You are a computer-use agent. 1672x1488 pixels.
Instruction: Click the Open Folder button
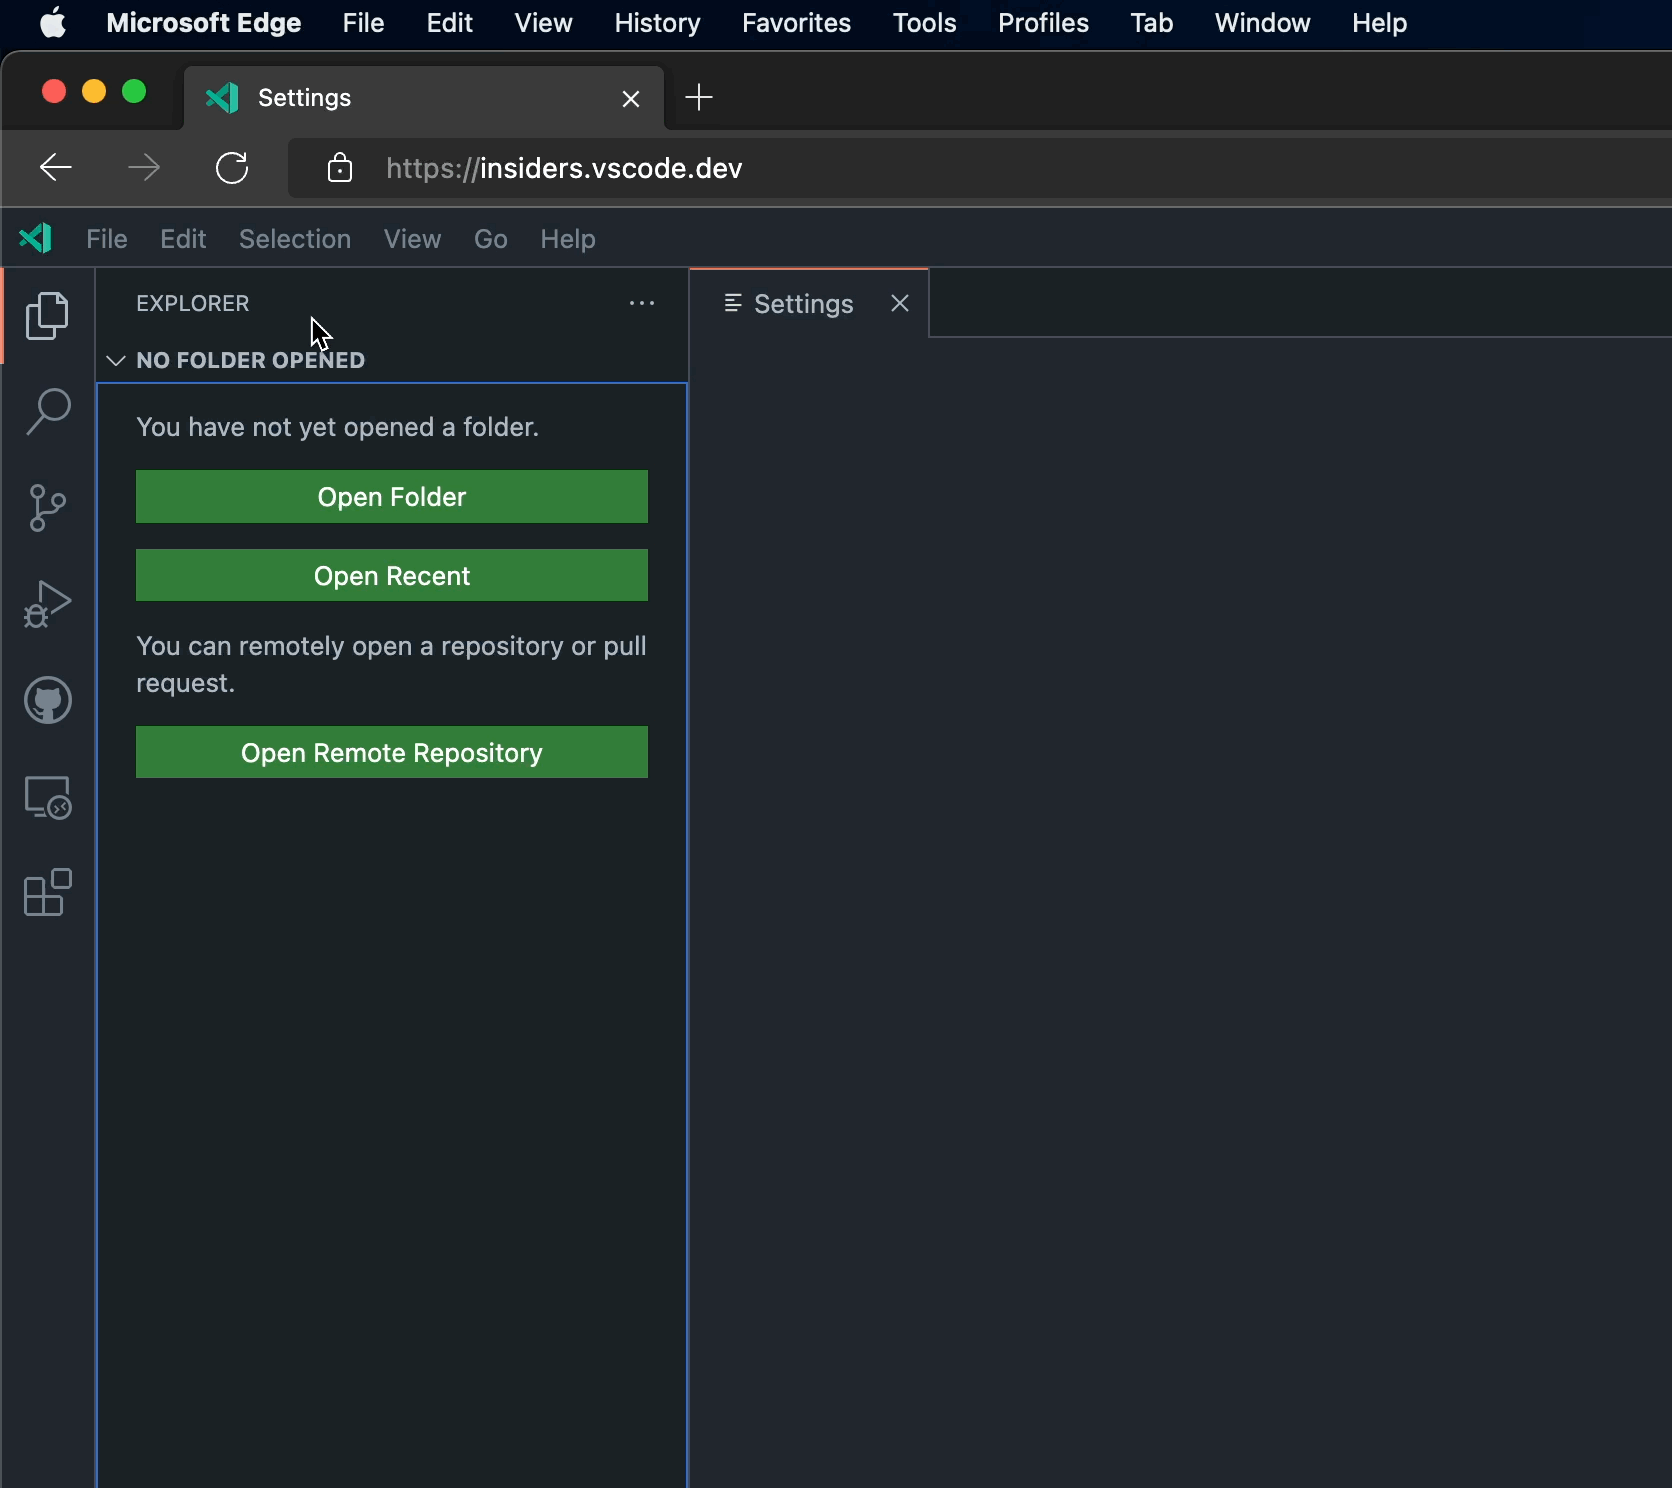[x=392, y=497]
